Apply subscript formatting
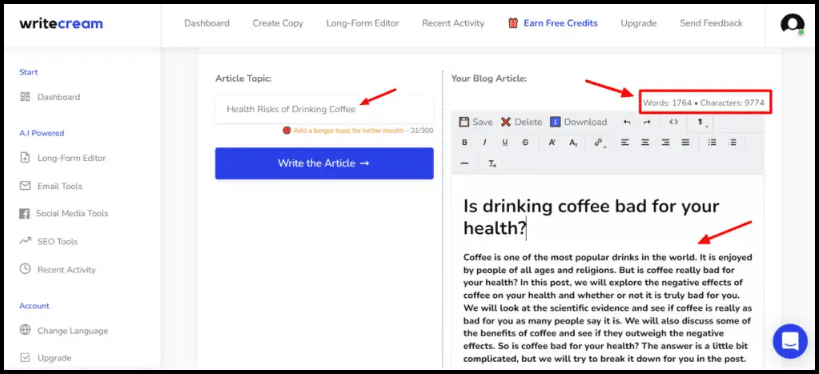819x374 pixels. (x=573, y=143)
